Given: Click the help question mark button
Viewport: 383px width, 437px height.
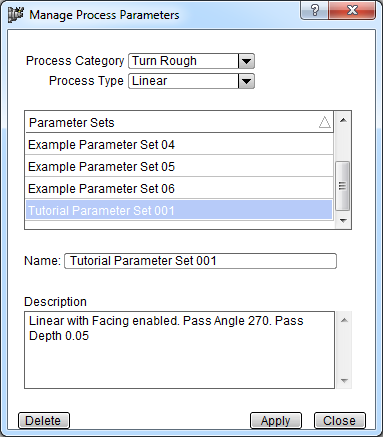Looking at the screenshot, I should (314, 10).
